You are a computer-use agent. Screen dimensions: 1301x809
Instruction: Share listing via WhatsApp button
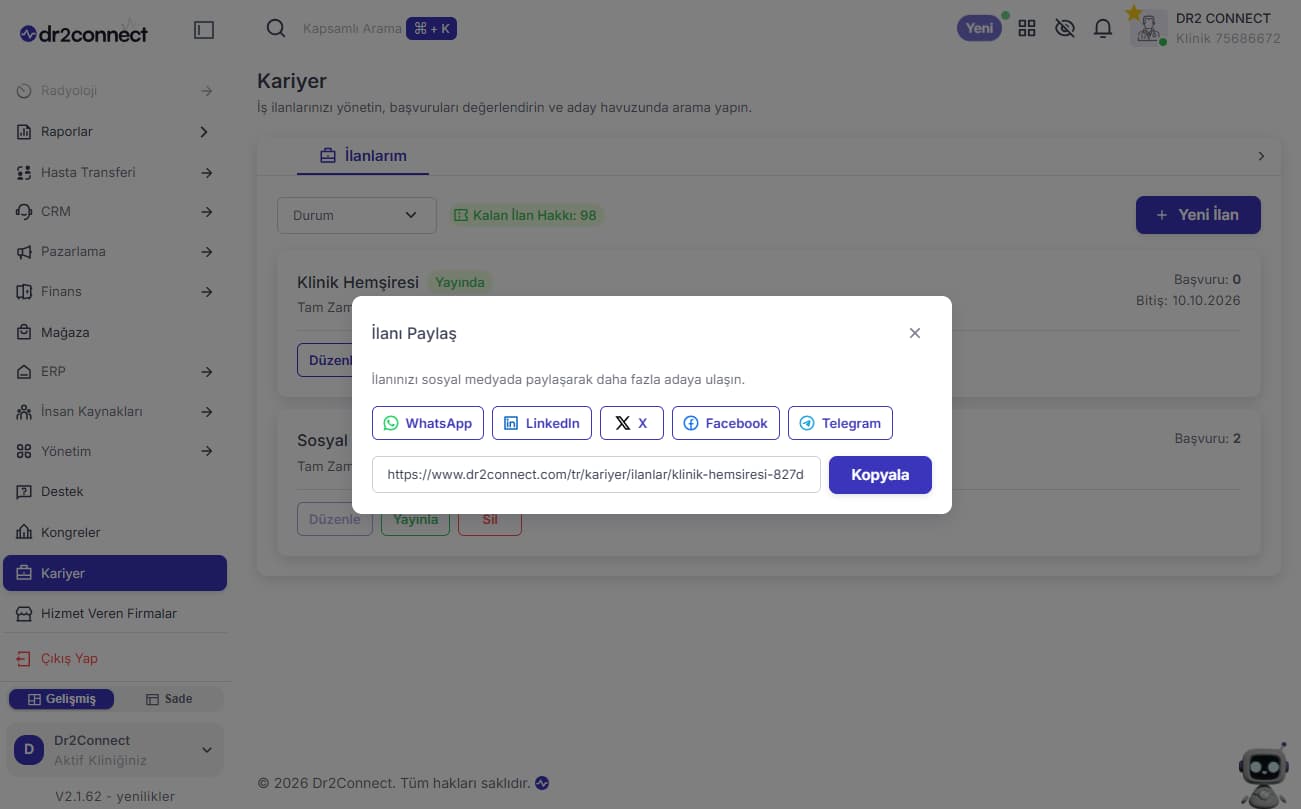(x=428, y=423)
